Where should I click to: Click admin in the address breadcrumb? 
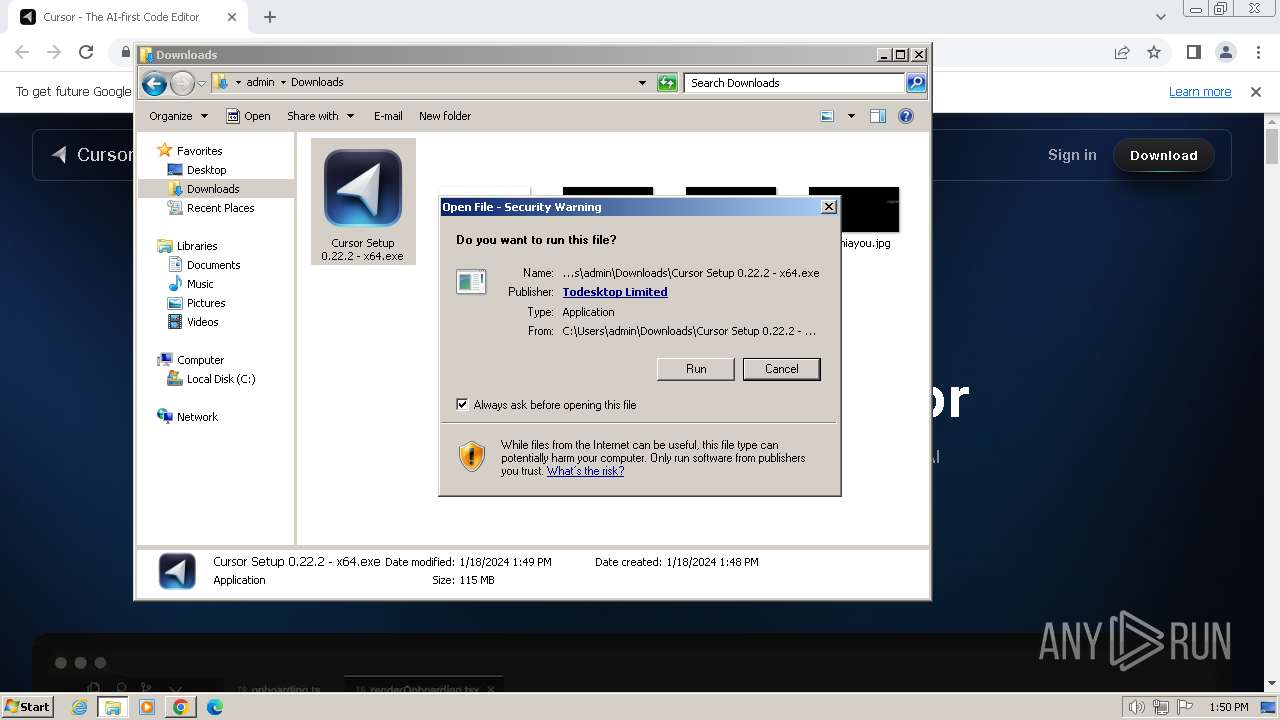point(260,83)
